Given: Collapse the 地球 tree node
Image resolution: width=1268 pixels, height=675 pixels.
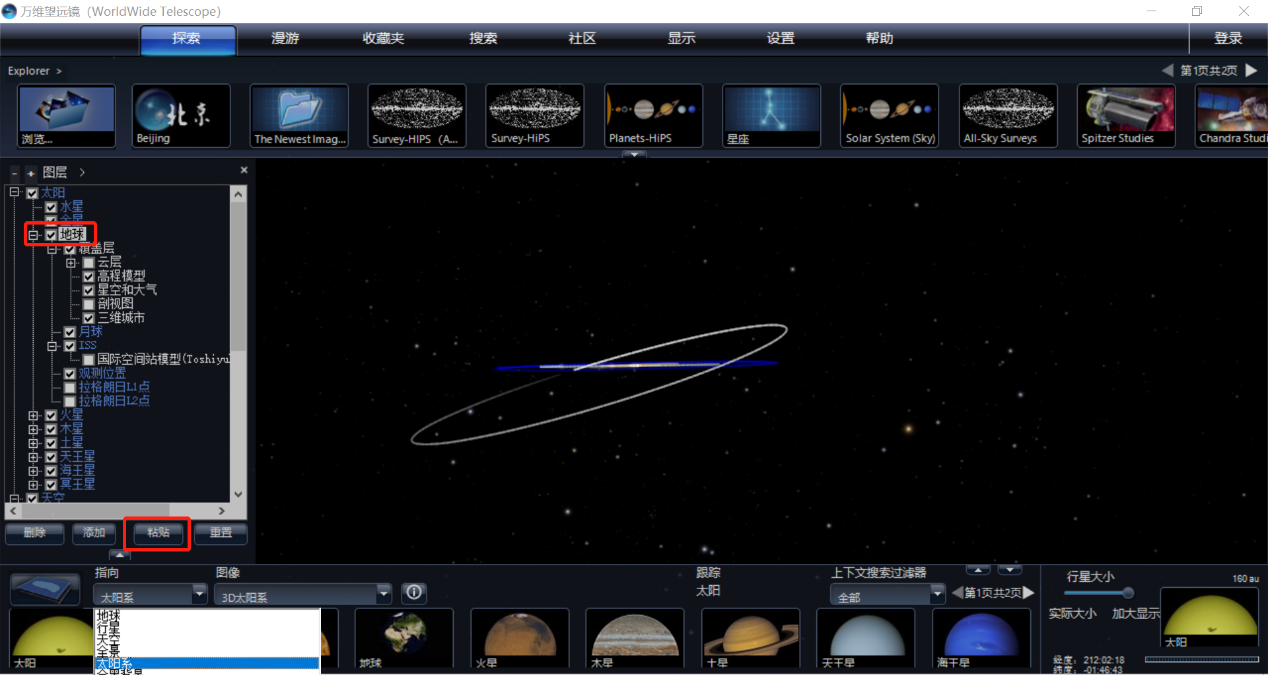Looking at the screenshot, I should [33, 235].
